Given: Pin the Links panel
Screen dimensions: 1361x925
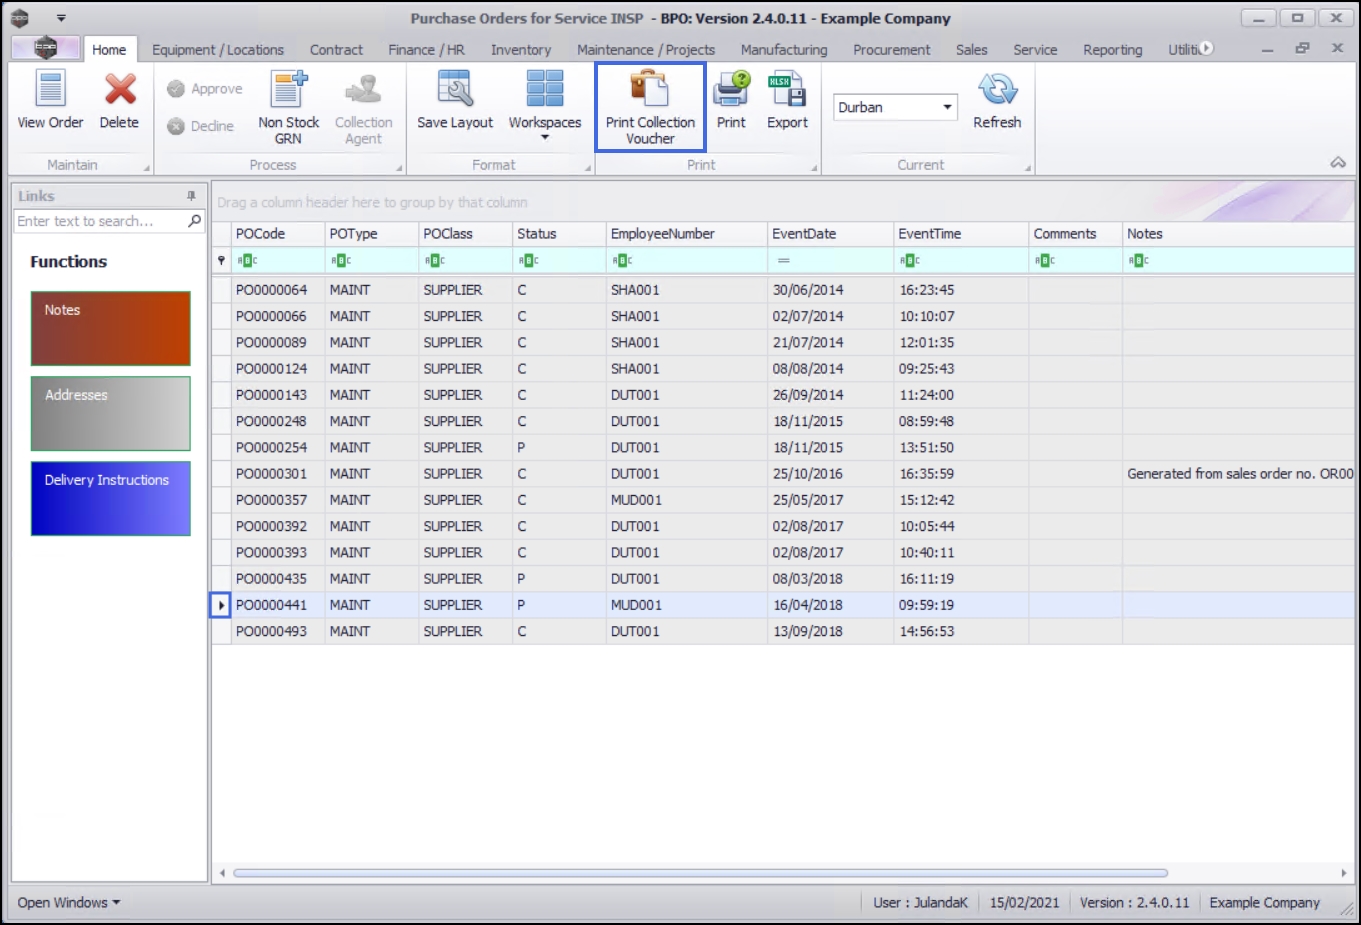Looking at the screenshot, I should click(191, 196).
